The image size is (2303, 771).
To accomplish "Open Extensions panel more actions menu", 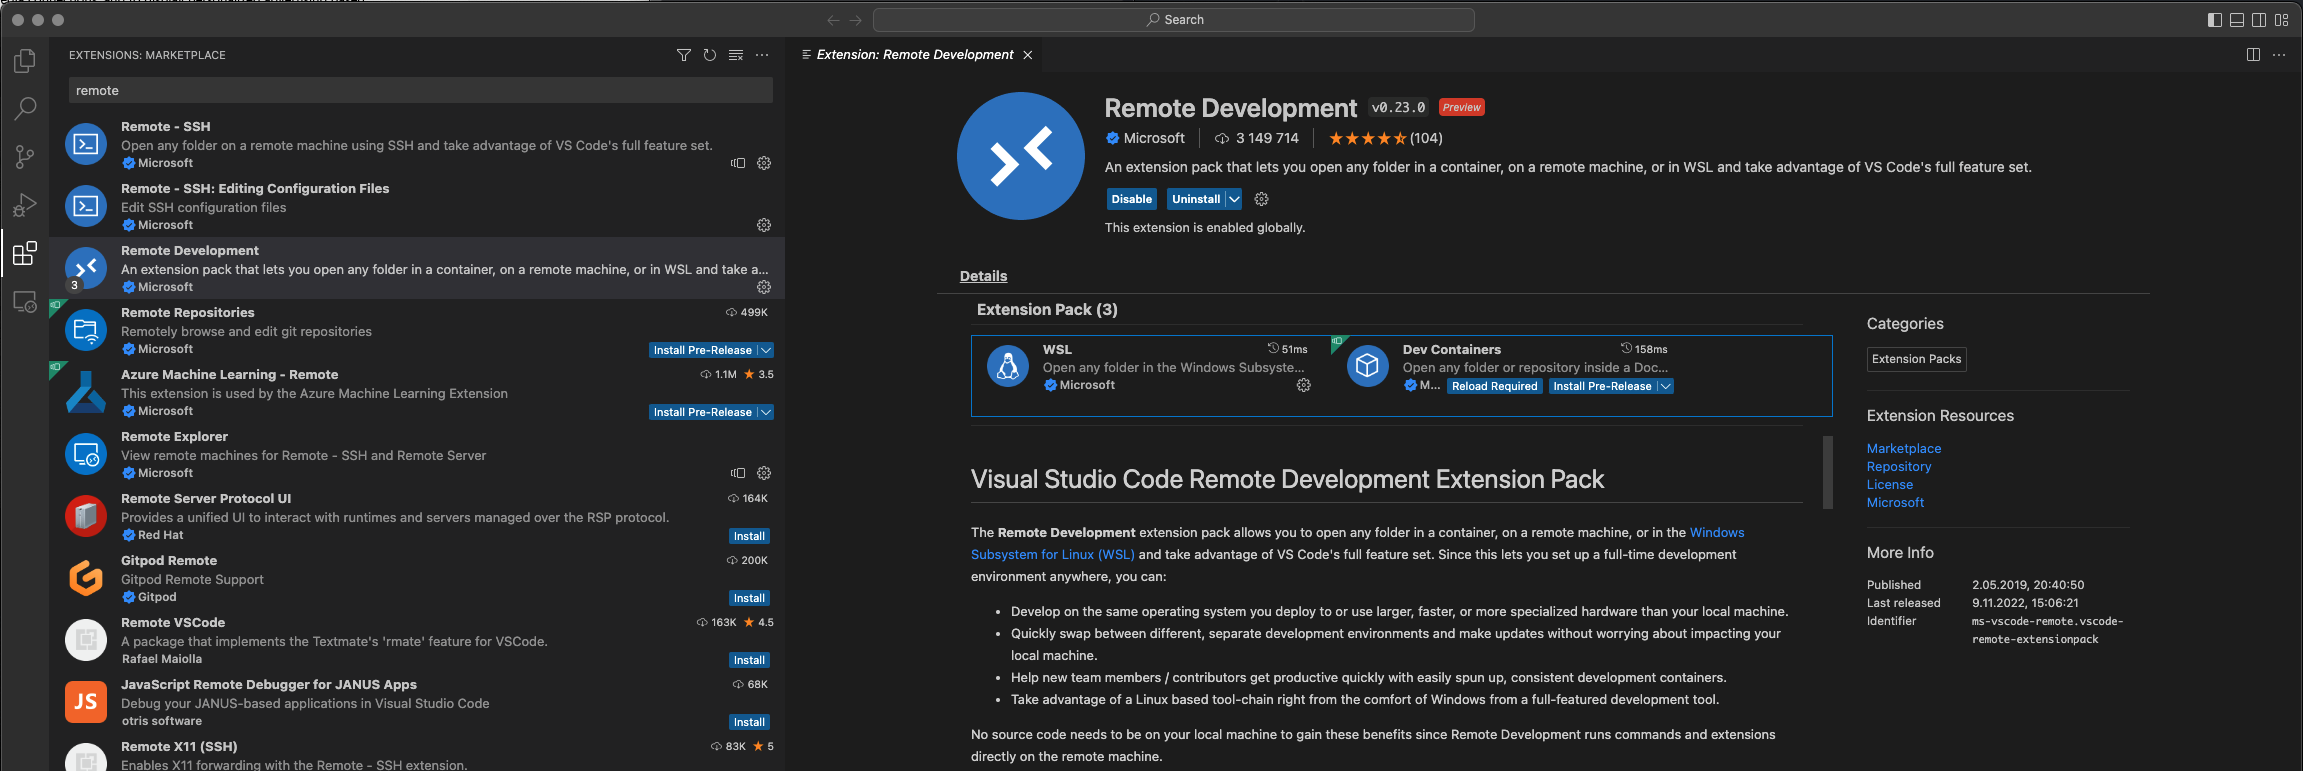I will (762, 55).
